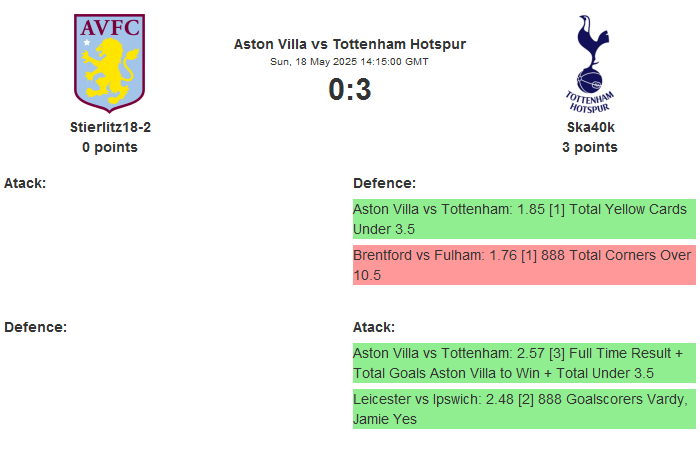
Task: Click the Tottenham Hotspur wordmark under the cockerel
Action: (x=589, y=100)
